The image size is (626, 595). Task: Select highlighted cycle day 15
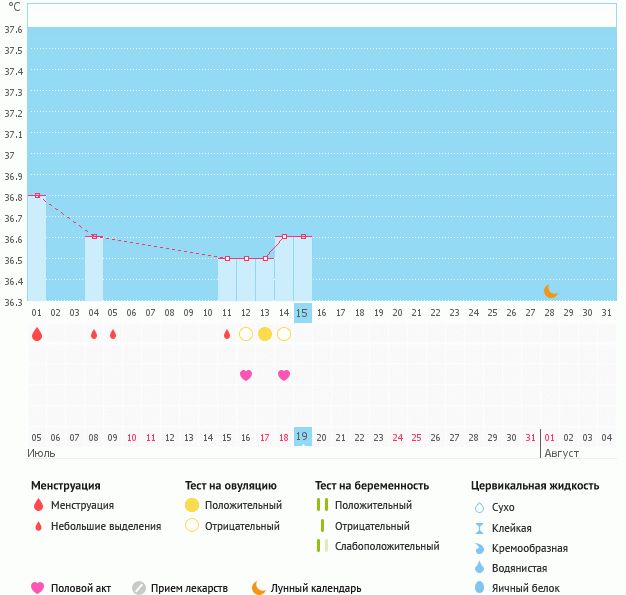303,313
